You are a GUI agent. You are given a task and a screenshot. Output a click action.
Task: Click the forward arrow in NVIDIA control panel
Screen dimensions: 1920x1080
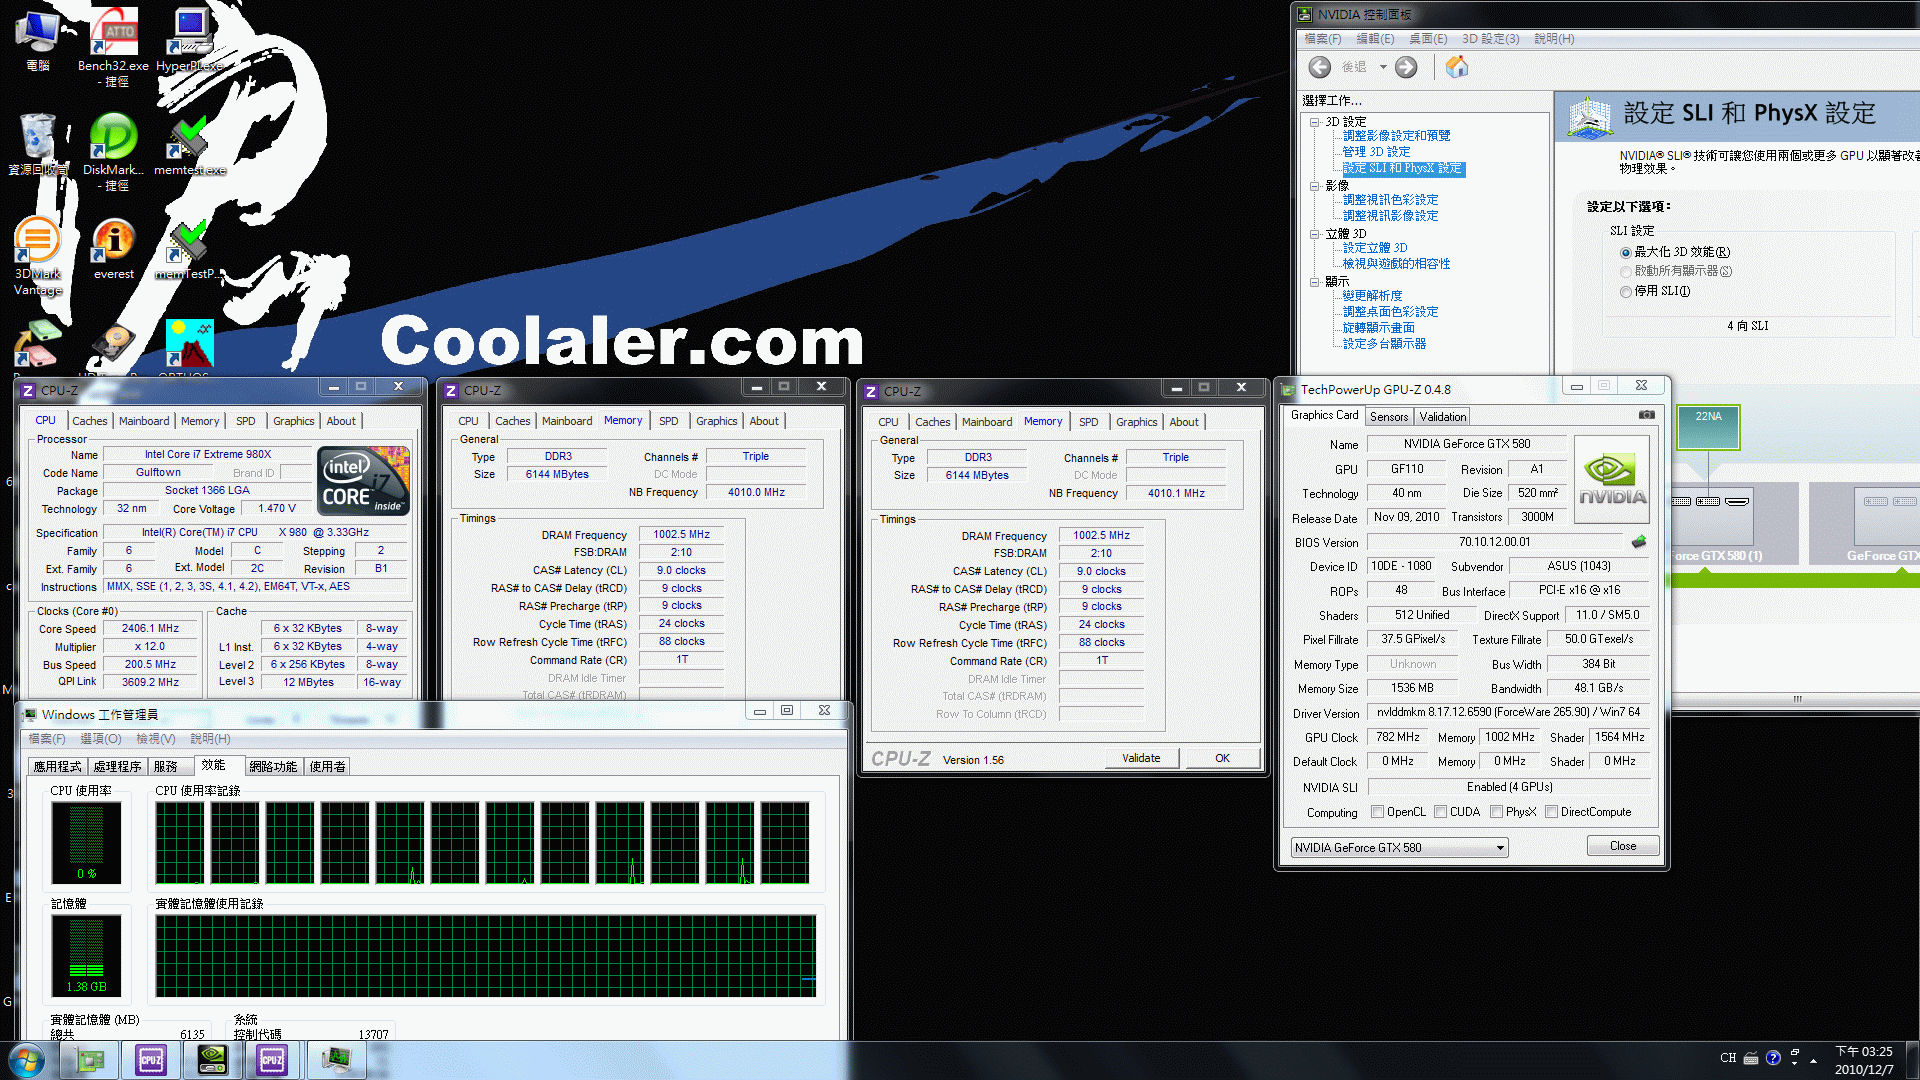click(1406, 67)
